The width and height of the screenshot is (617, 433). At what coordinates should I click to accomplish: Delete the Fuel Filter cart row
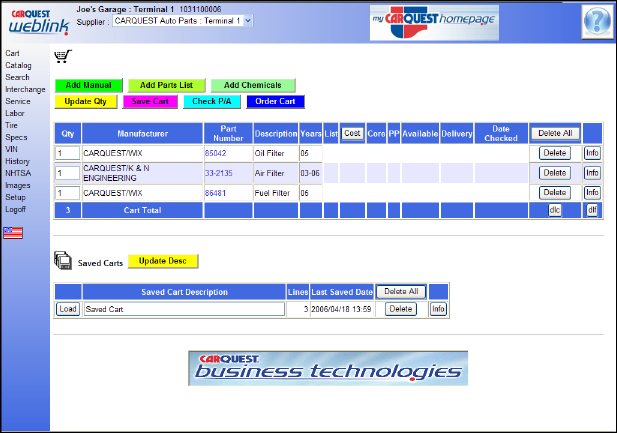pyautogui.click(x=555, y=192)
